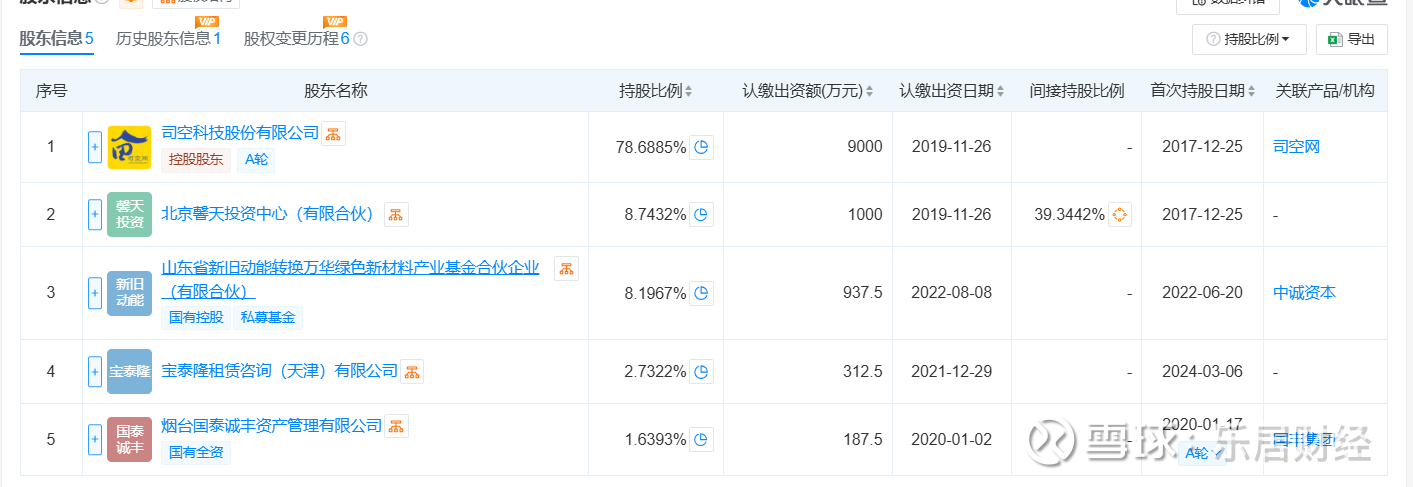Viewport: 1413px width, 487px height.
Task: Select the 2021-12-29 contribution date
Action: (952, 371)
